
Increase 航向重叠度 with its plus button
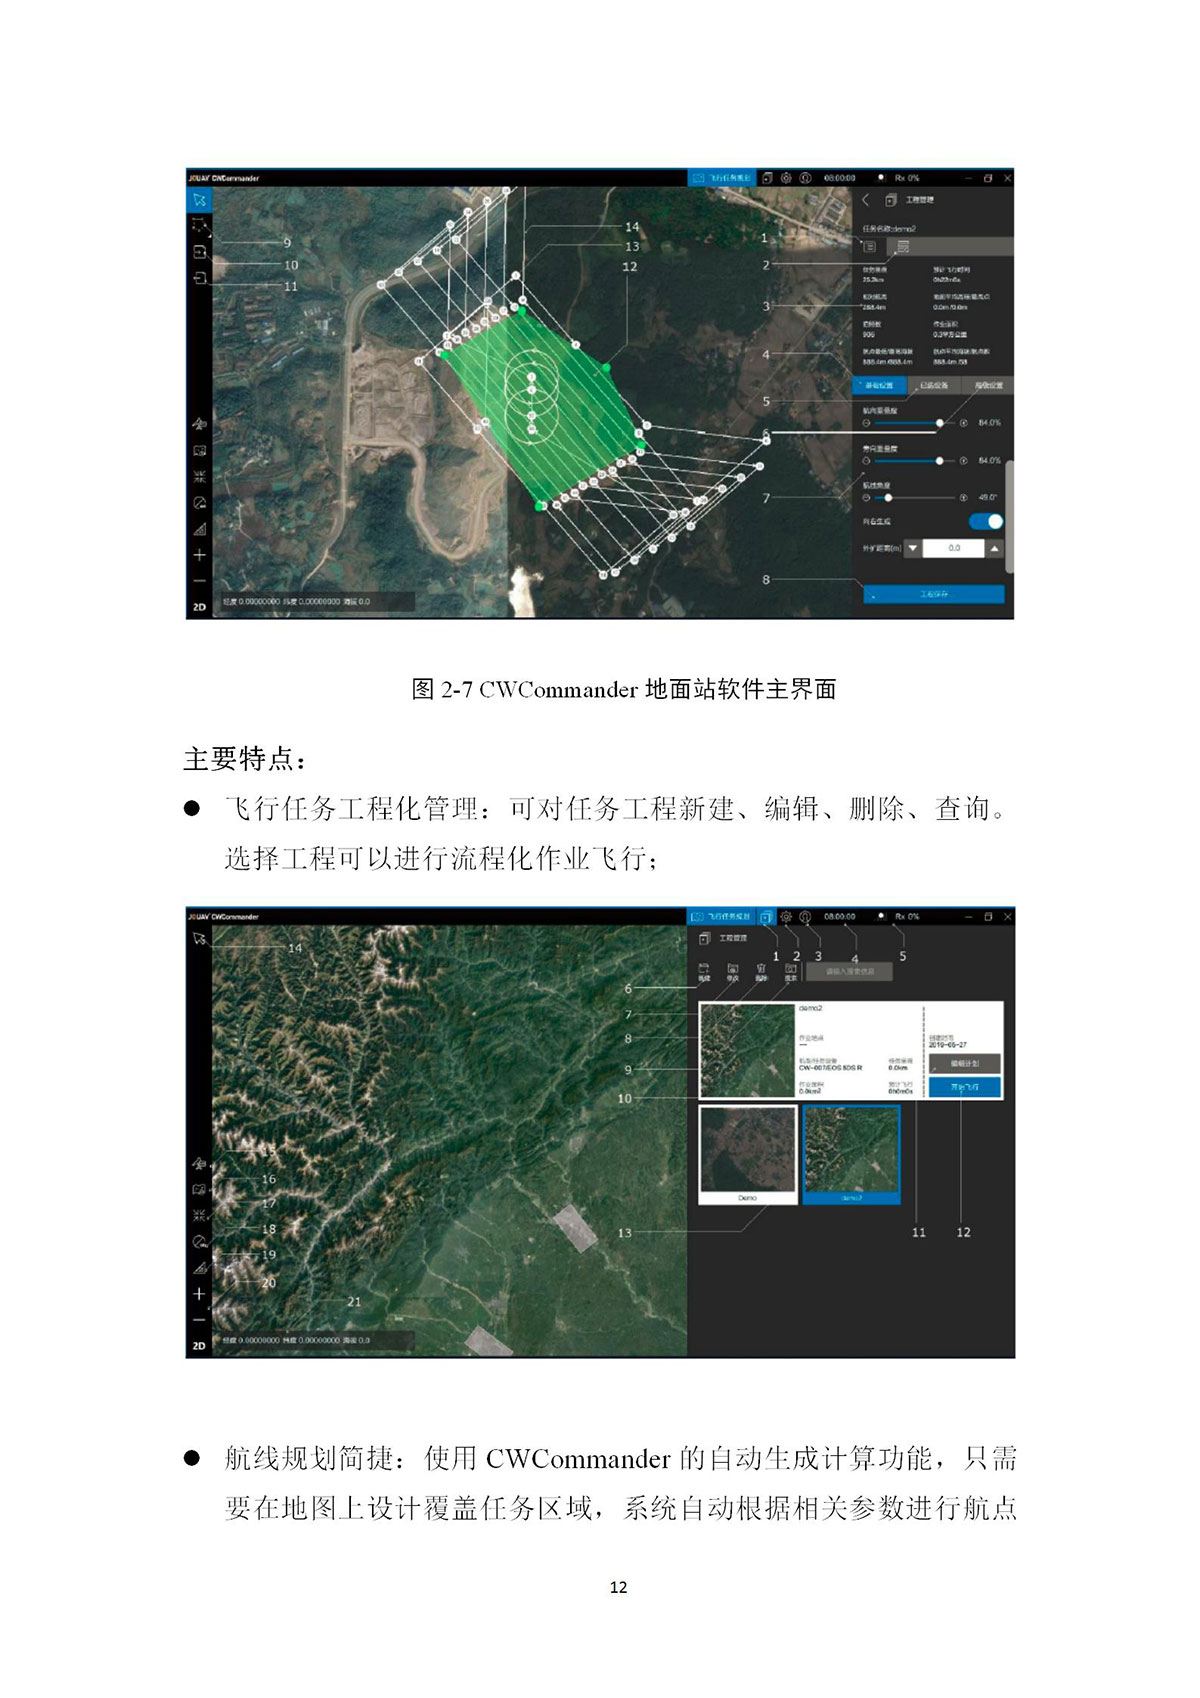click(x=964, y=423)
